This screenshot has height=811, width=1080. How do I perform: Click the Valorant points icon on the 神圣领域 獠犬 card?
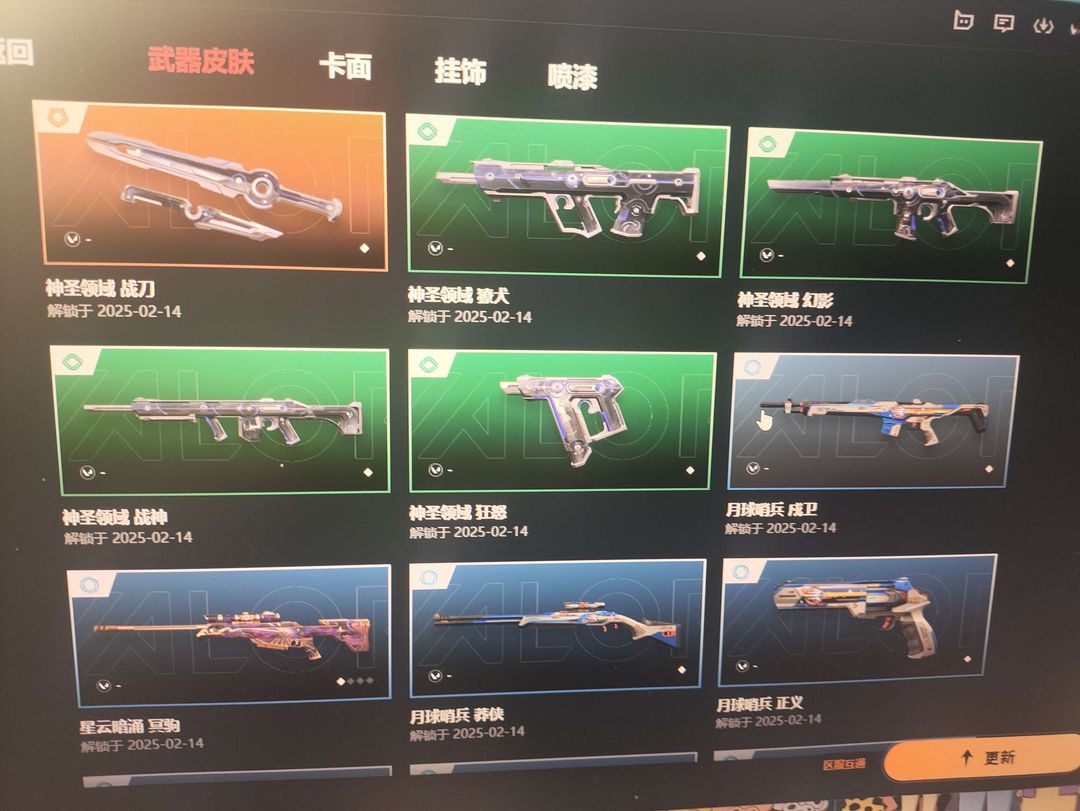coord(435,248)
